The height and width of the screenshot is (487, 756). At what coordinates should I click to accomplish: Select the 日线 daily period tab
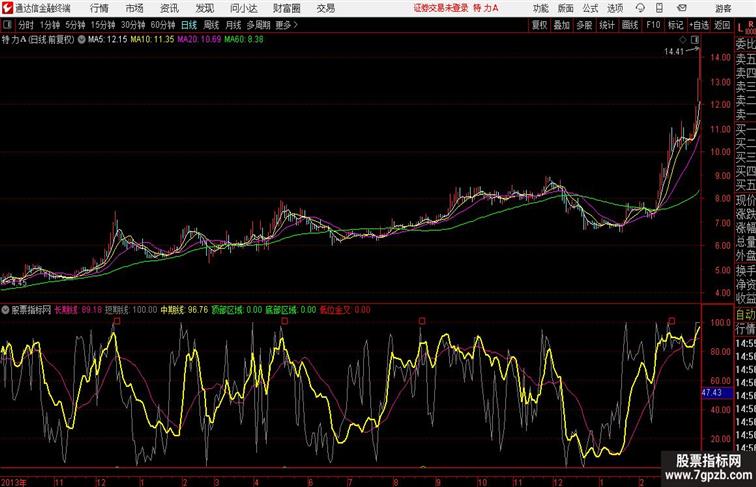coord(189,25)
